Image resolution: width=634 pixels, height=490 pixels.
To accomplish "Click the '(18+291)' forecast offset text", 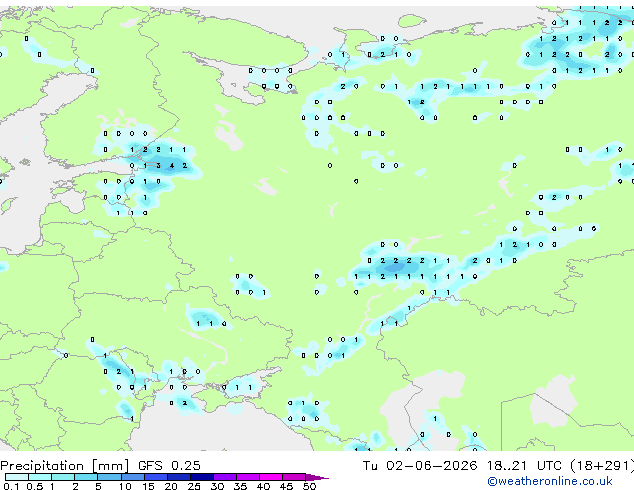I will point(602,466).
